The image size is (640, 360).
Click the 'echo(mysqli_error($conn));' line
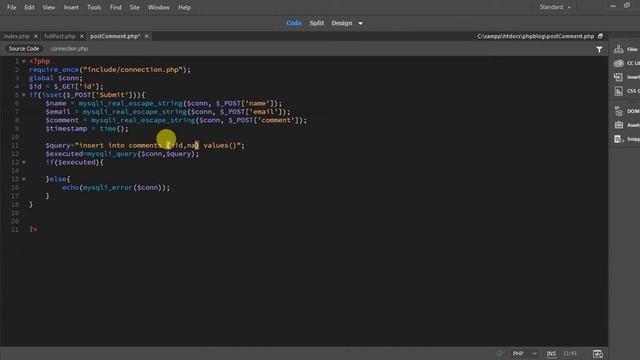[x=116, y=188]
